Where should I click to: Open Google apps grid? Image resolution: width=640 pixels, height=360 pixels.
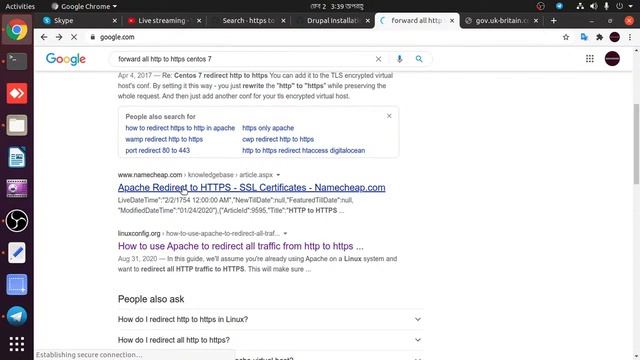pos(590,59)
